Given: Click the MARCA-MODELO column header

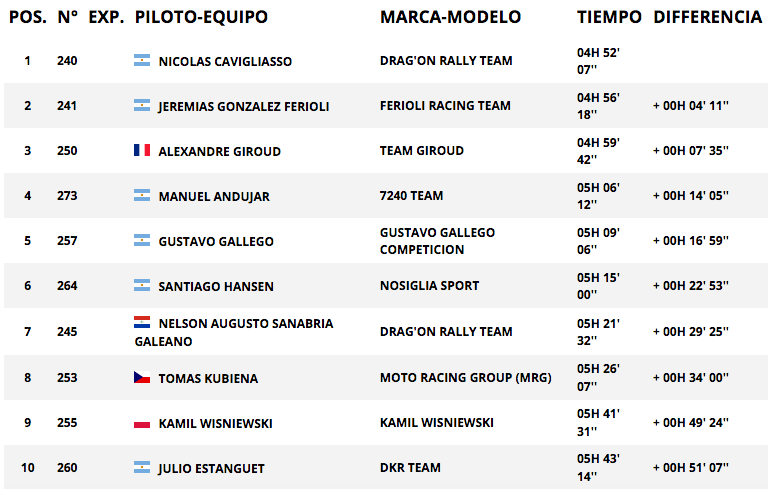Looking at the screenshot, I should [x=450, y=17].
